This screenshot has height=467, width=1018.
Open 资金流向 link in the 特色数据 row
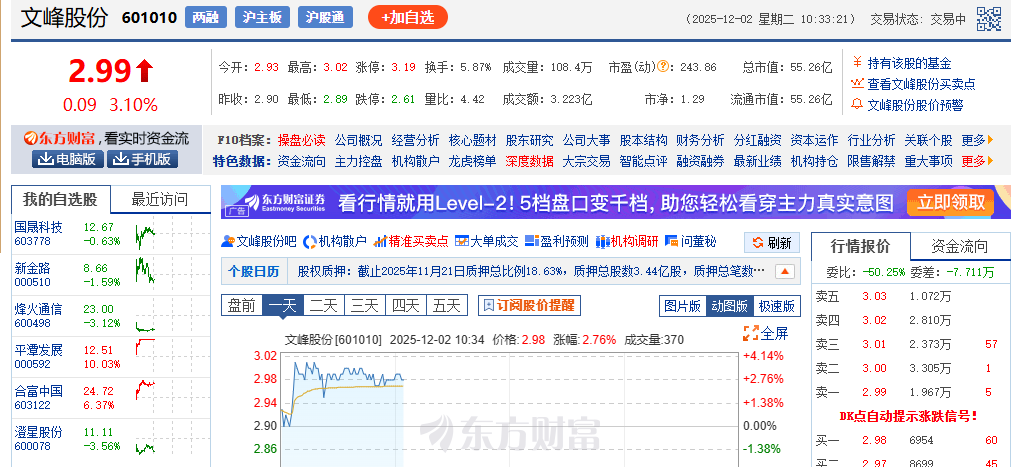click(302, 161)
